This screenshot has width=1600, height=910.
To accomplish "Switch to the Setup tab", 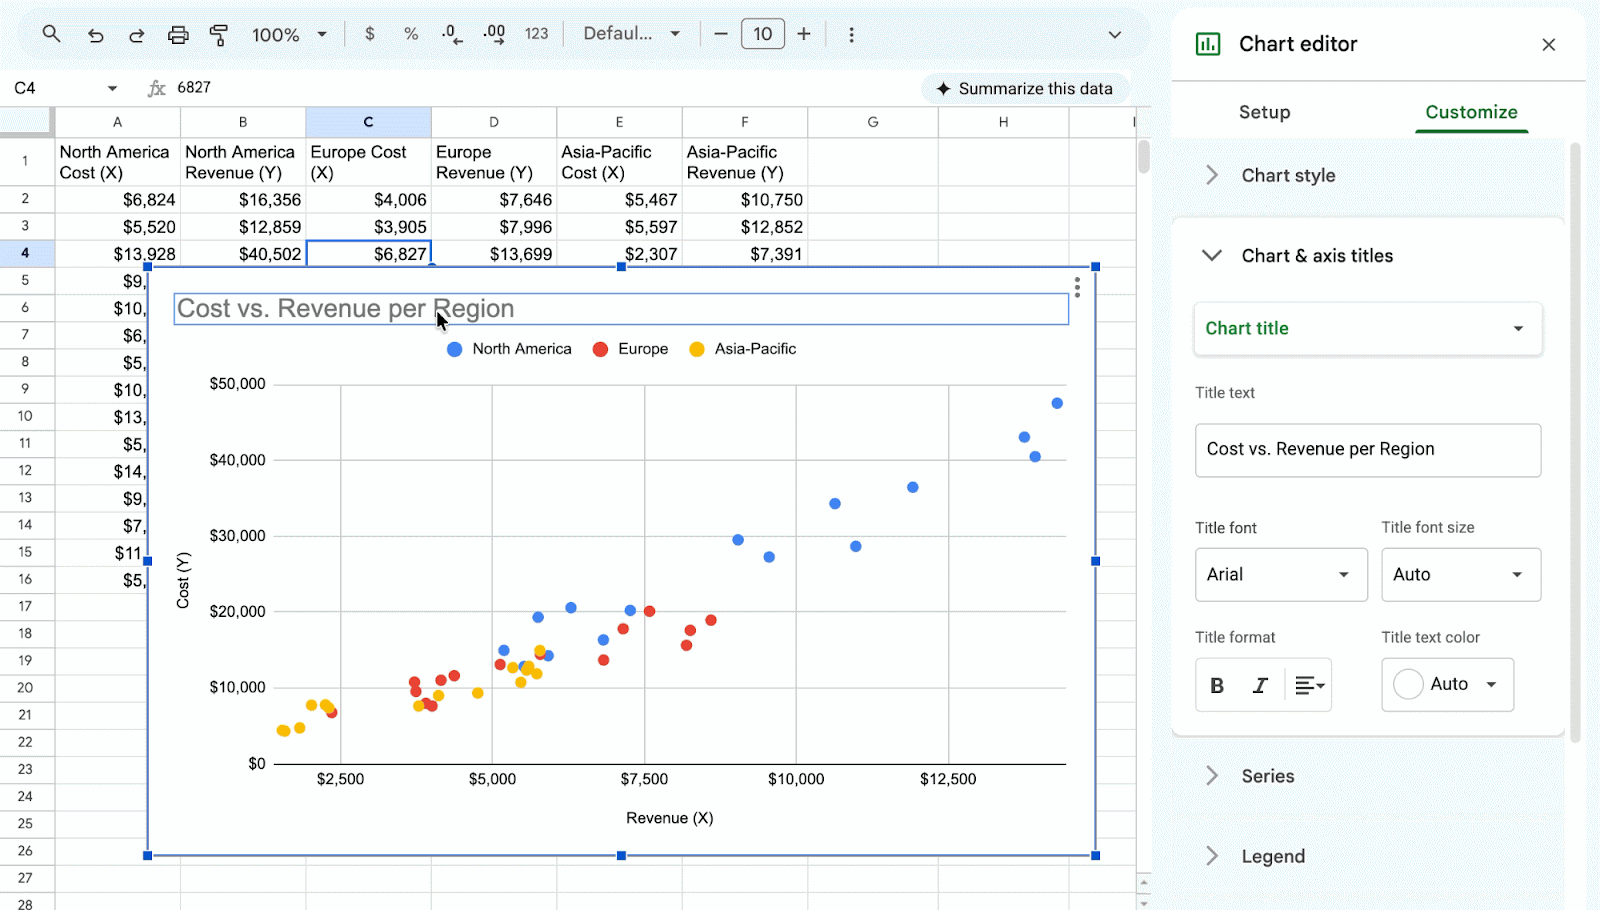I will [1264, 112].
